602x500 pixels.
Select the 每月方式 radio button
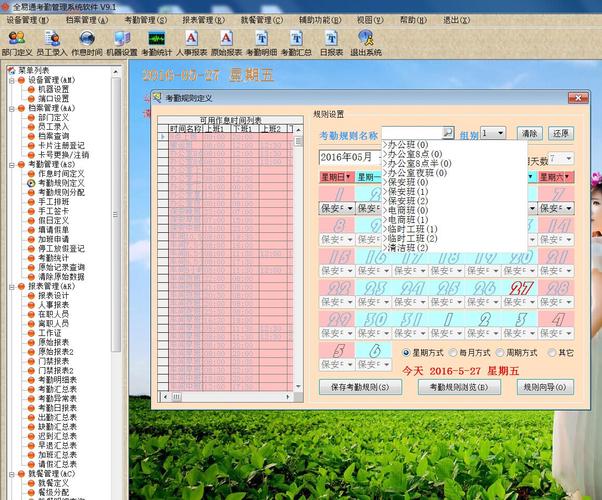click(453, 353)
